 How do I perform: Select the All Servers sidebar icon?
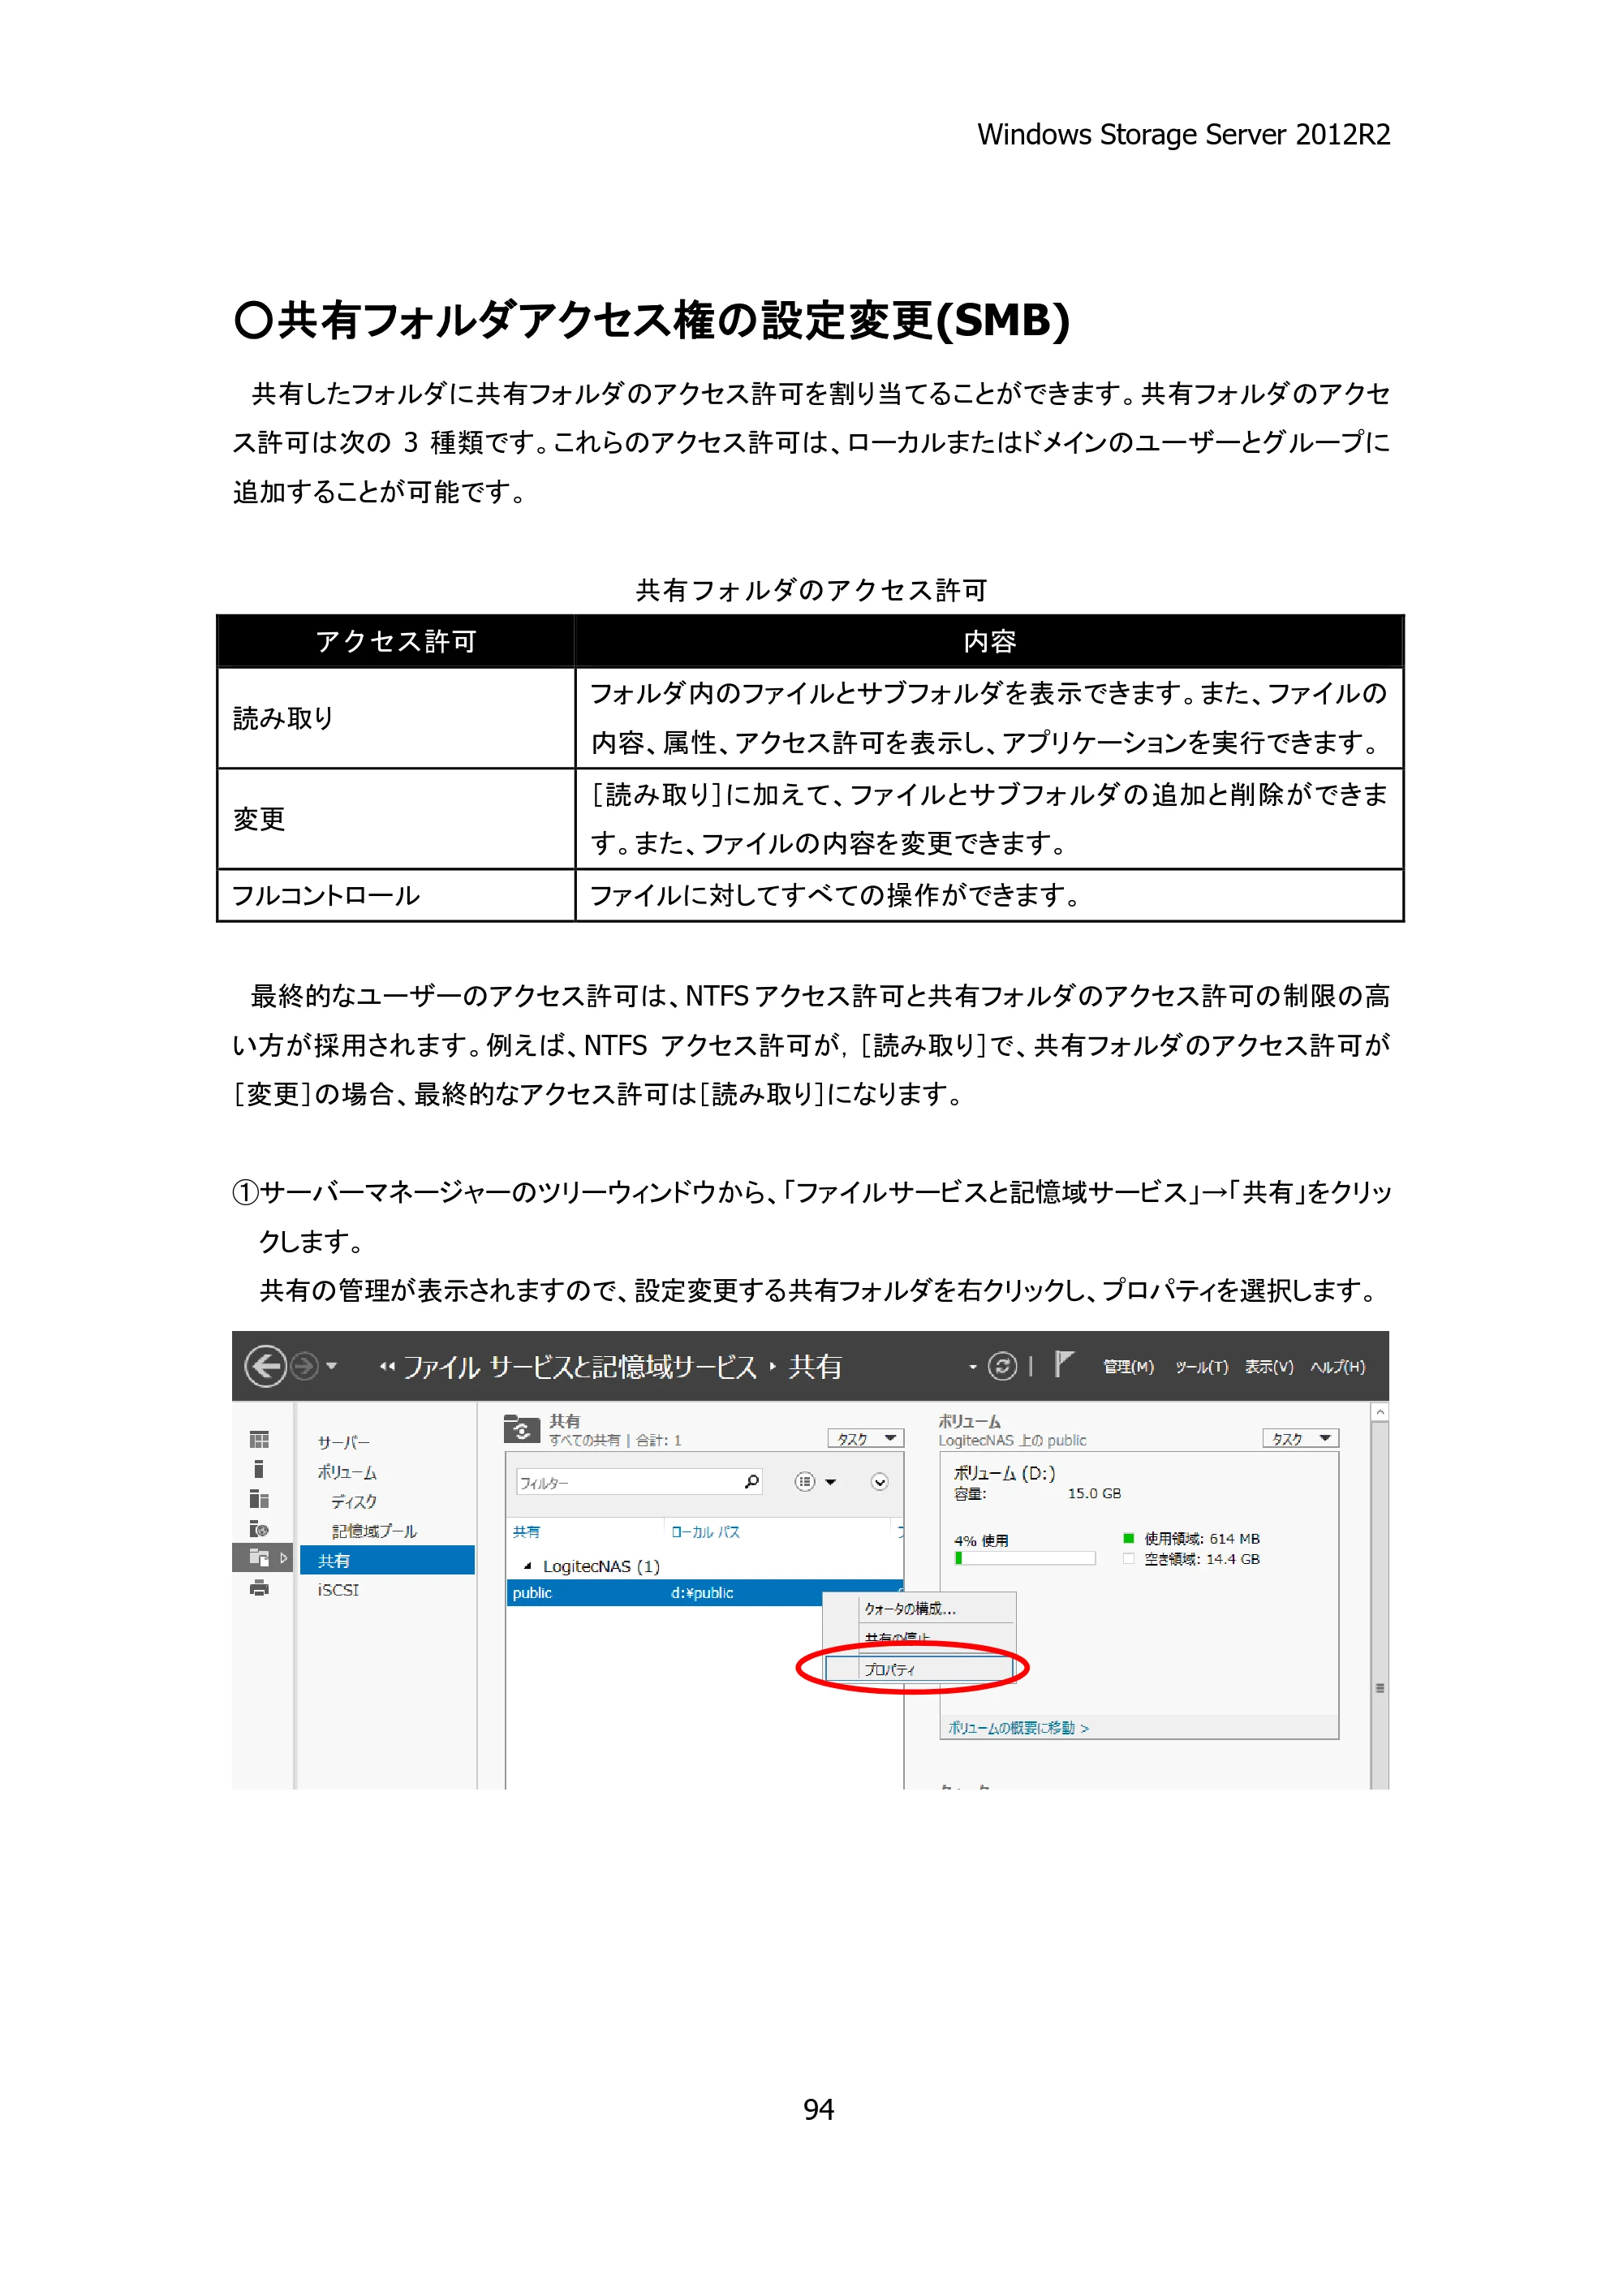(x=259, y=1499)
